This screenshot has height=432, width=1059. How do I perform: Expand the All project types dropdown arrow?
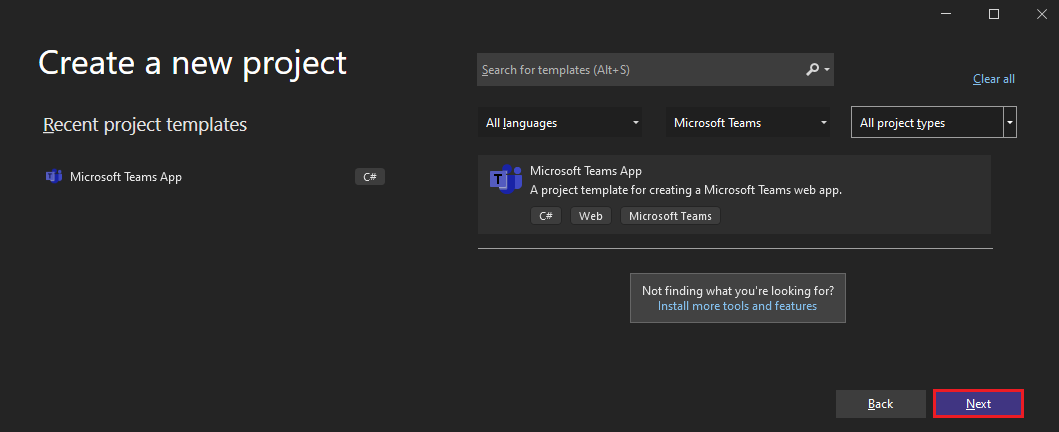(x=1010, y=123)
